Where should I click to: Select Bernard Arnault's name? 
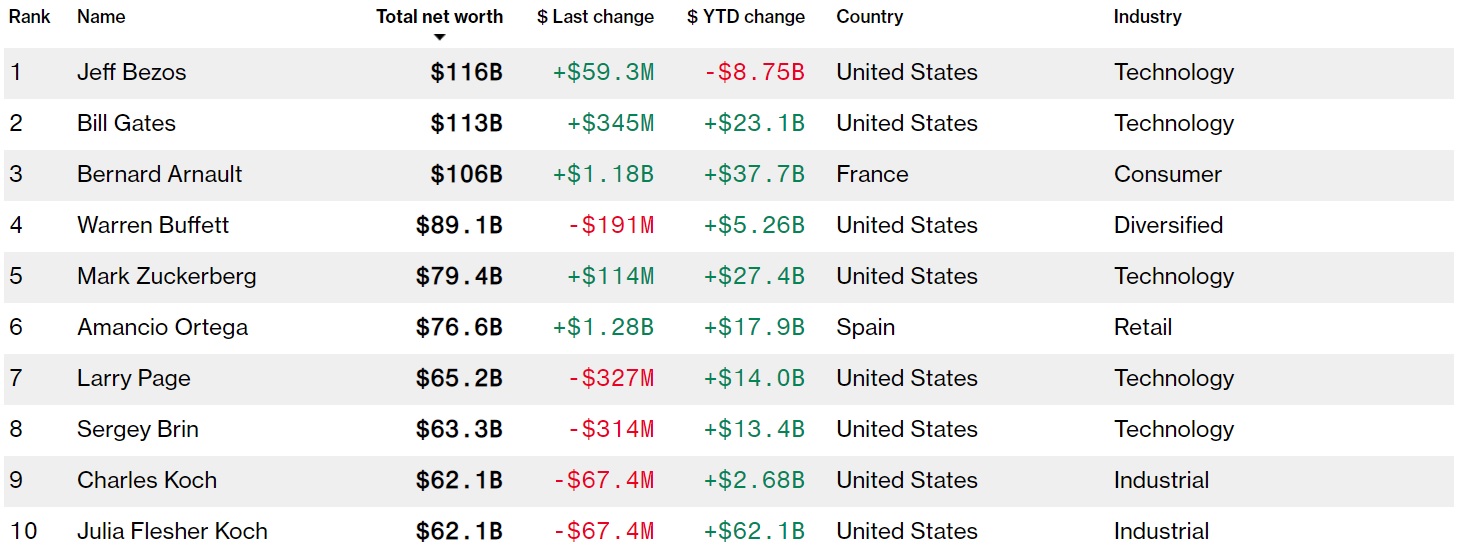click(x=159, y=175)
